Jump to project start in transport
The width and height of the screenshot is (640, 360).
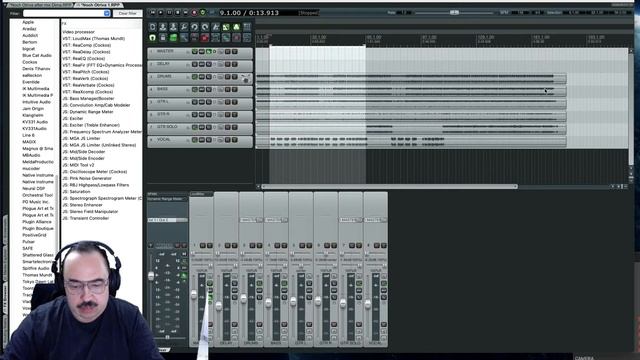(152, 13)
